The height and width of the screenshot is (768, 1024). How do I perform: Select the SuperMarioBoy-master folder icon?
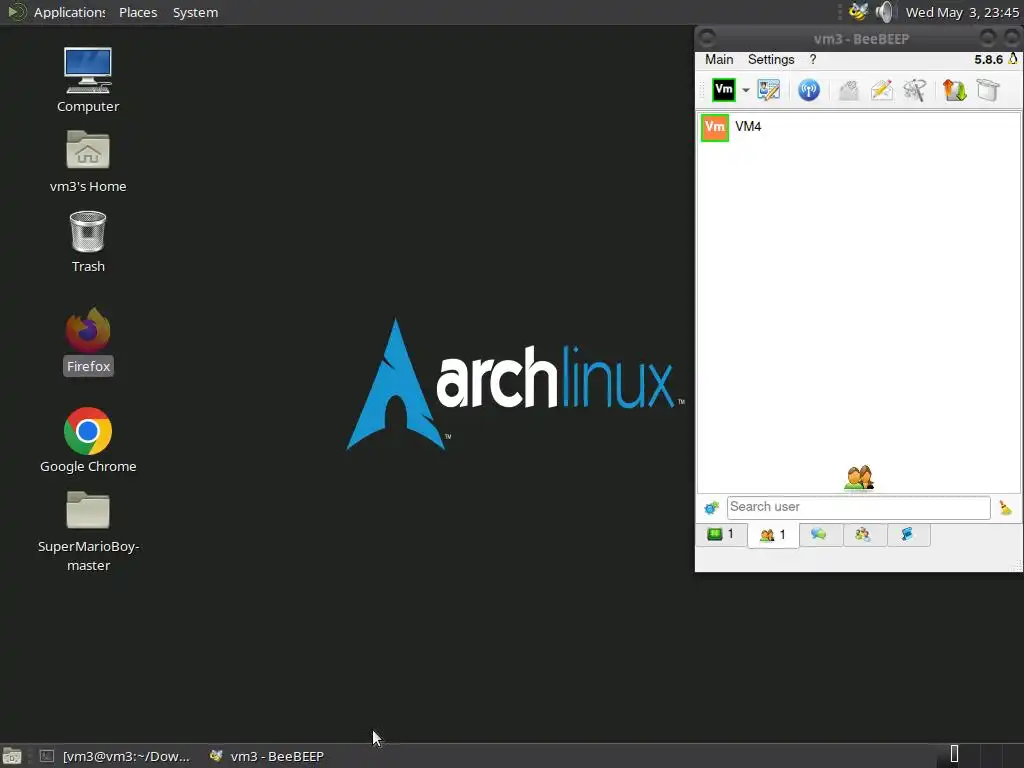click(x=88, y=531)
